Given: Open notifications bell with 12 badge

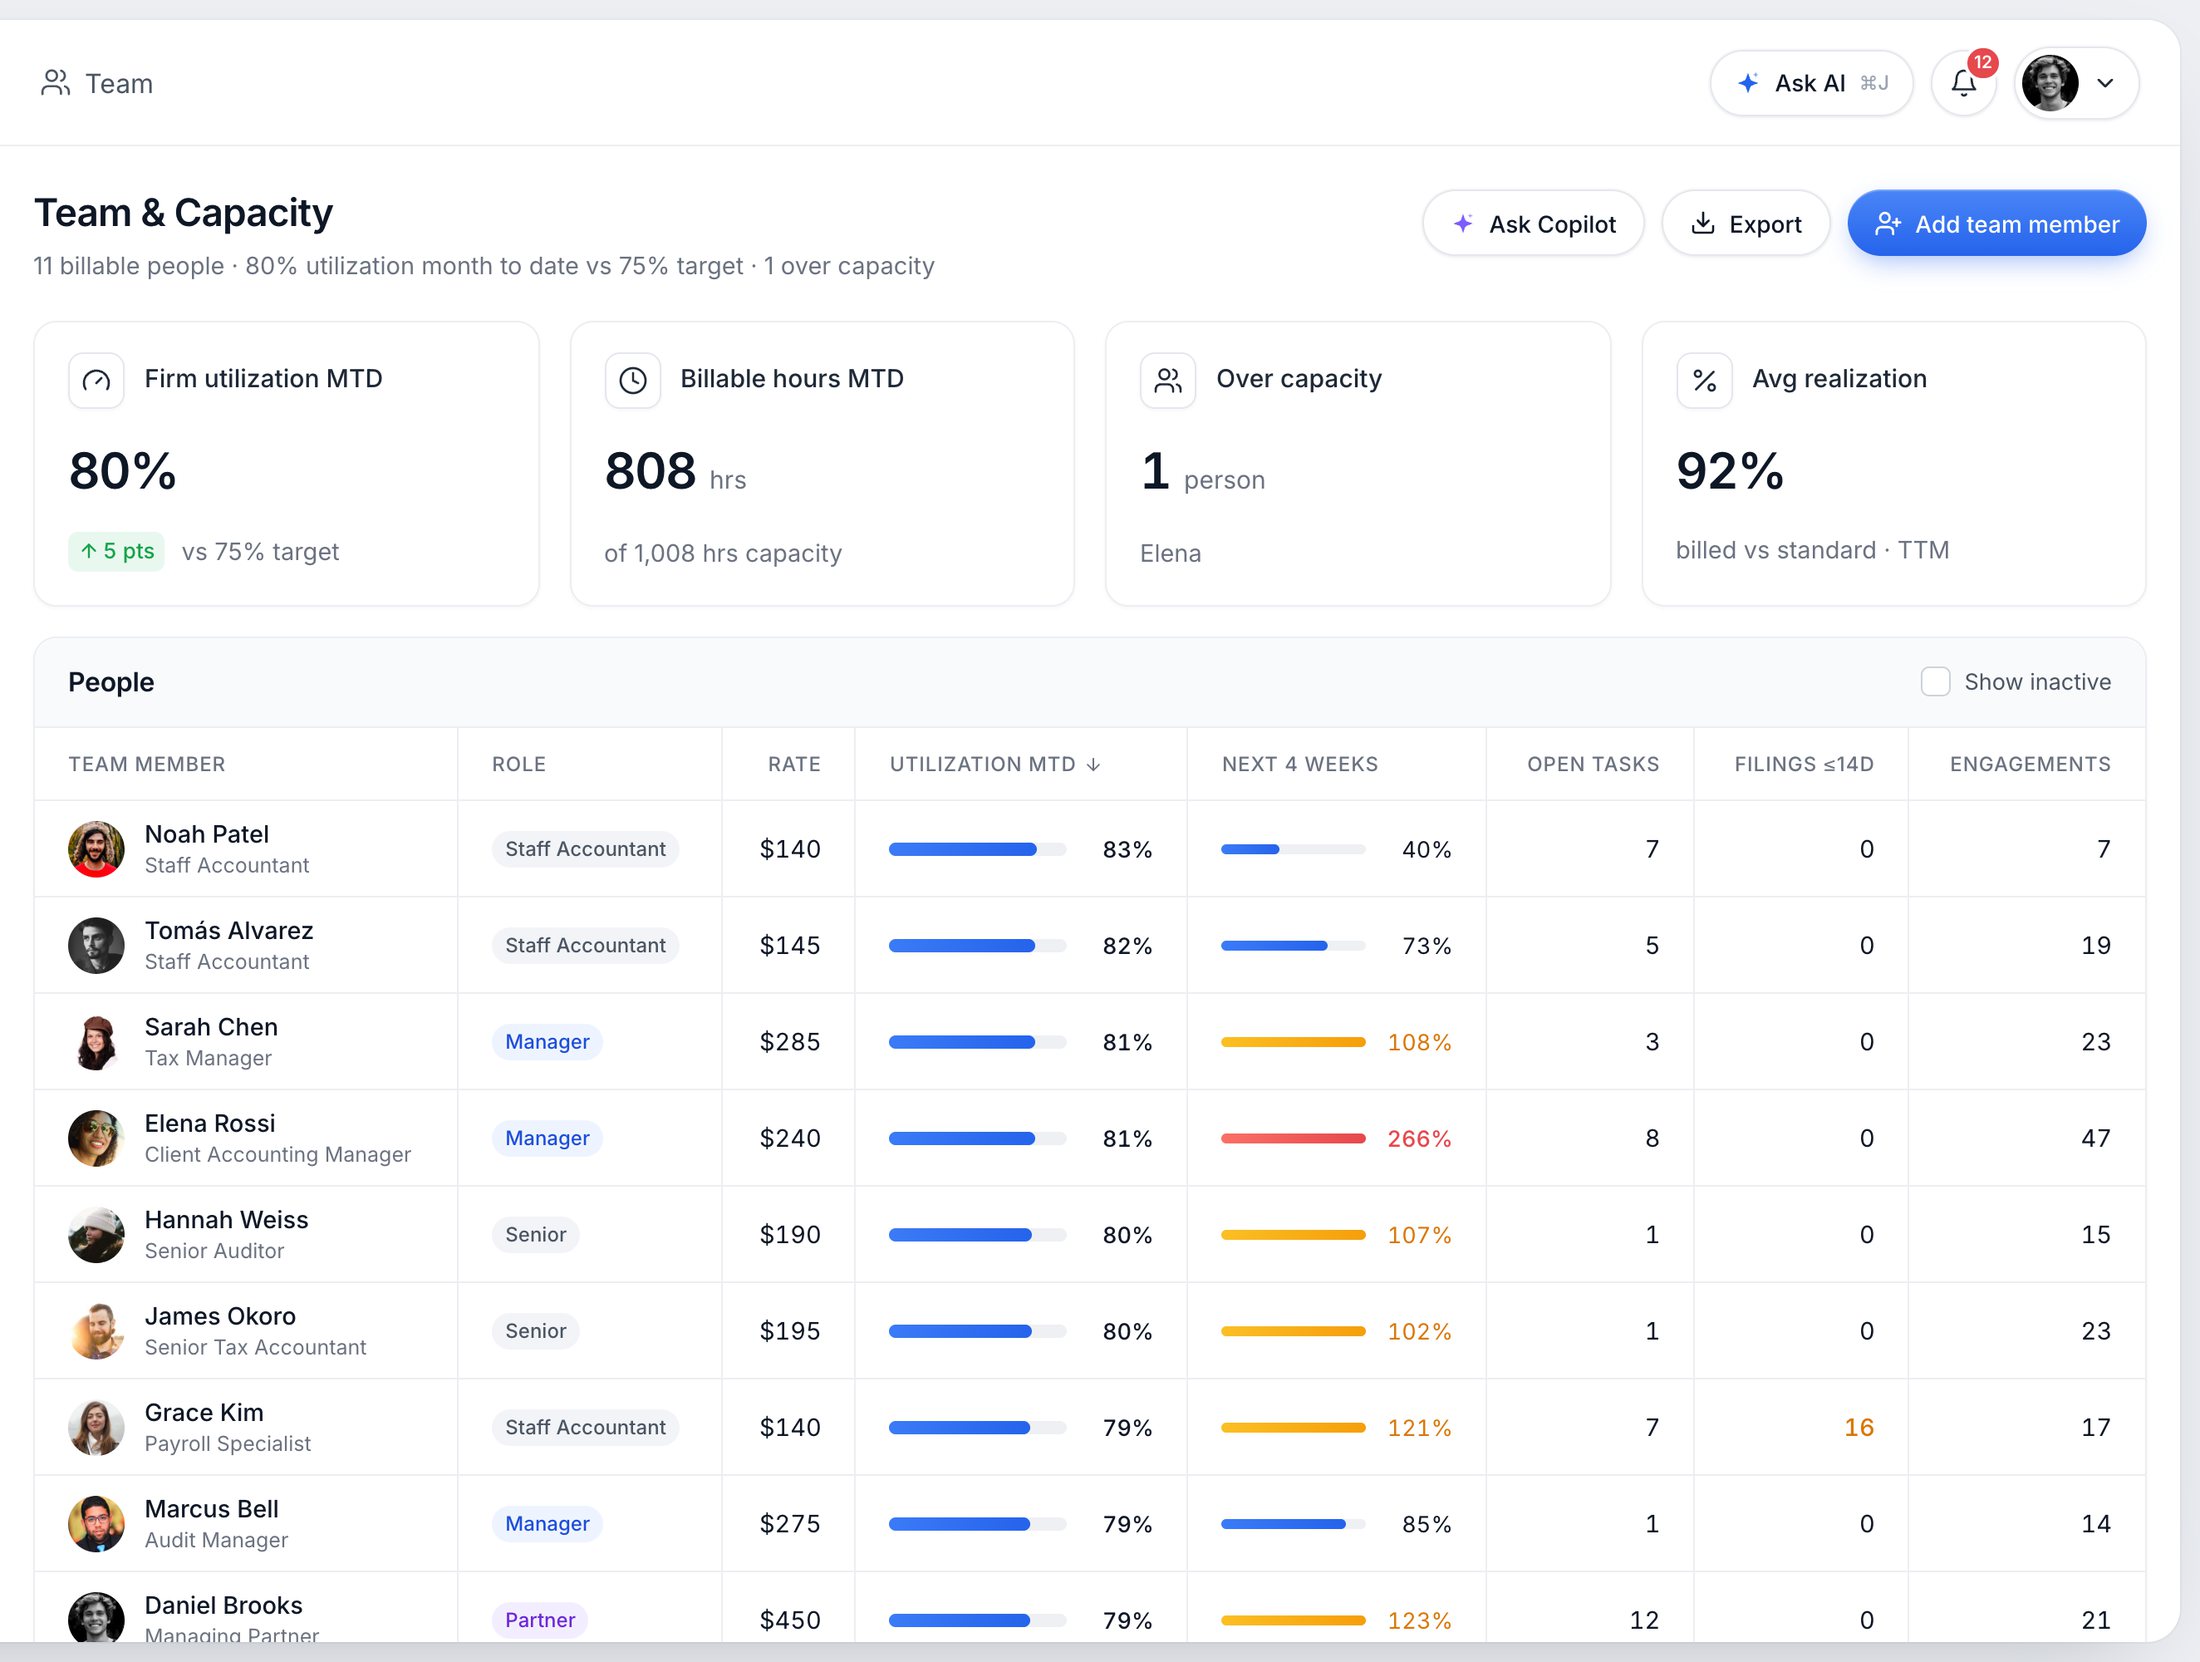Looking at the screenshot, I should click(x=1964, y=83).
